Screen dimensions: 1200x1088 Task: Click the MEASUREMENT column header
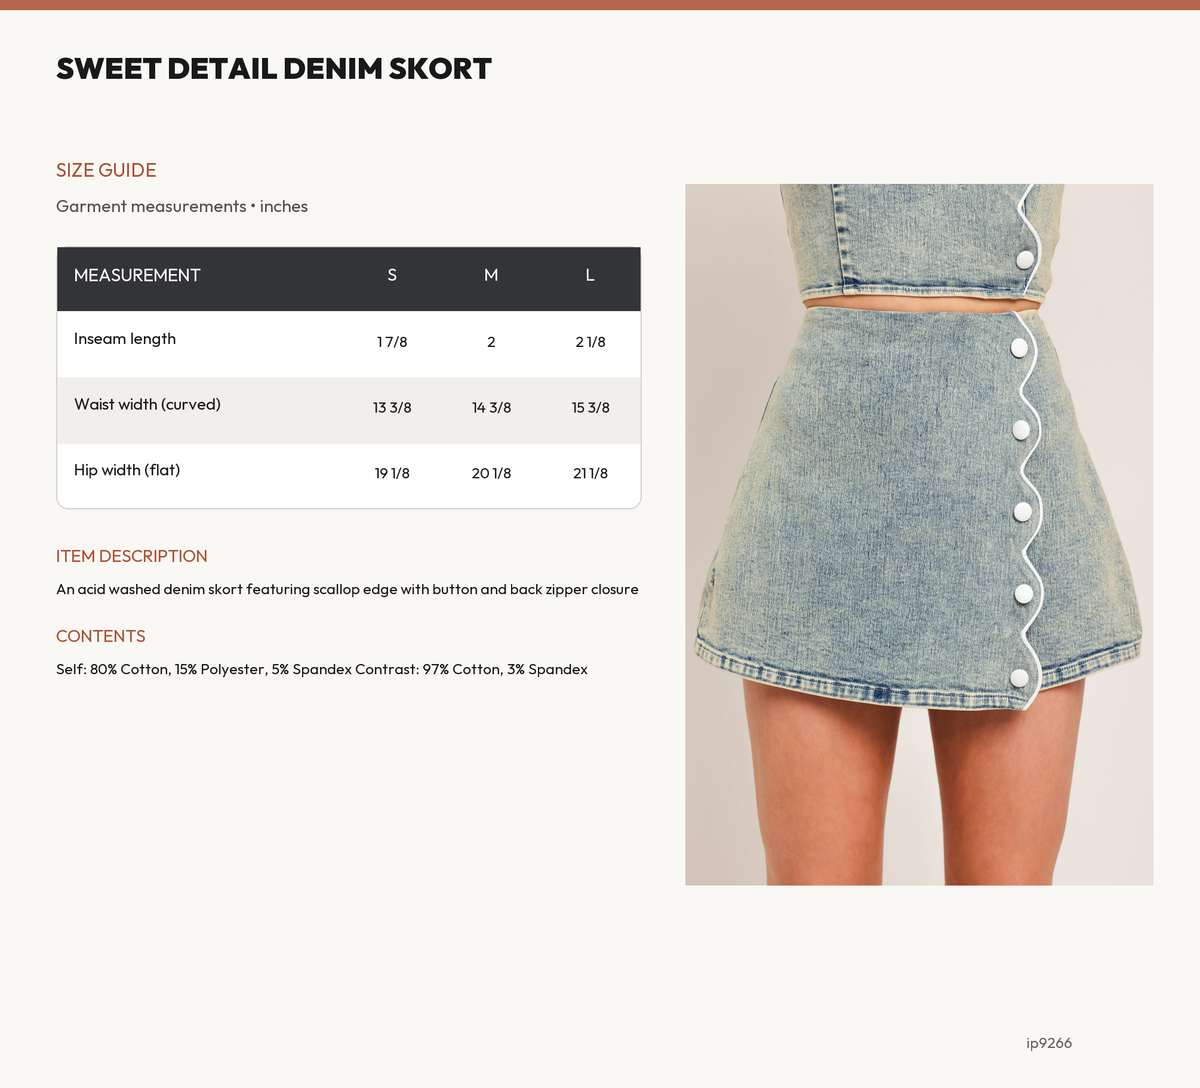(137, 275)
